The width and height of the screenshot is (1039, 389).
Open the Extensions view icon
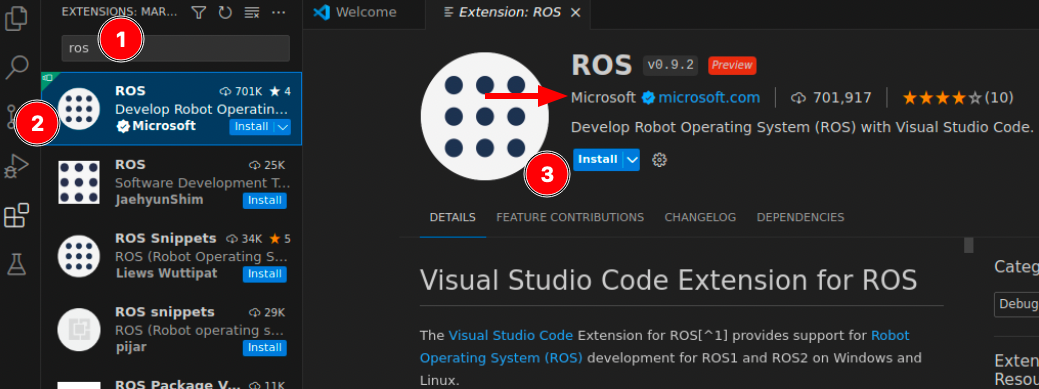pos(16,215)
